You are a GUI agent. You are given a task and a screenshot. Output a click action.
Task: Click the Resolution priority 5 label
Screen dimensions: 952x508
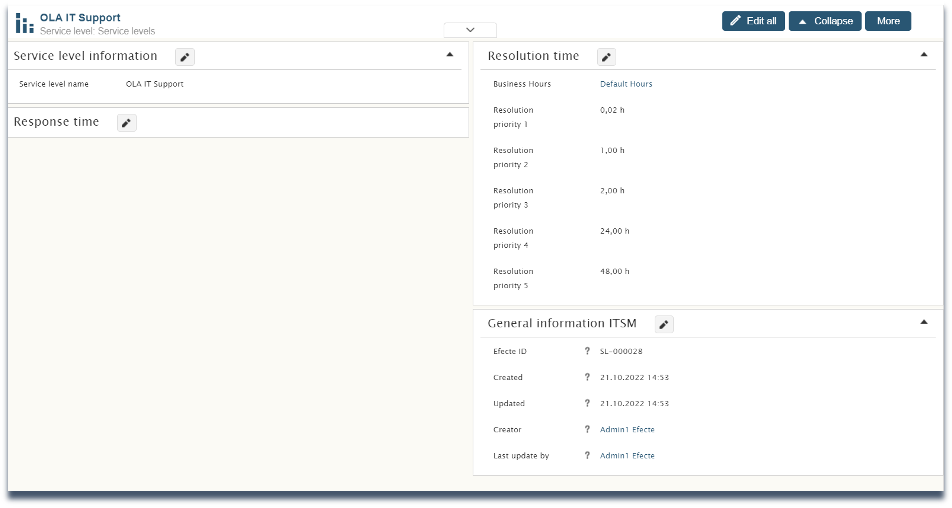tap(513, 279)
